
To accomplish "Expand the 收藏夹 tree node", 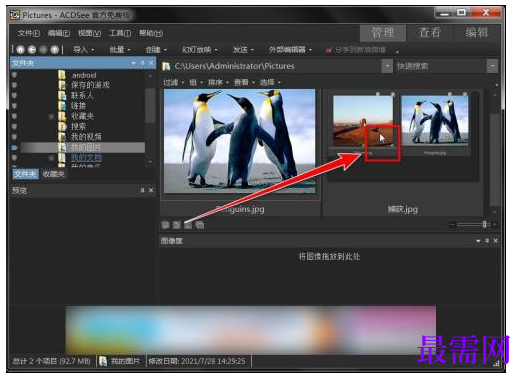I will (51, 116).
